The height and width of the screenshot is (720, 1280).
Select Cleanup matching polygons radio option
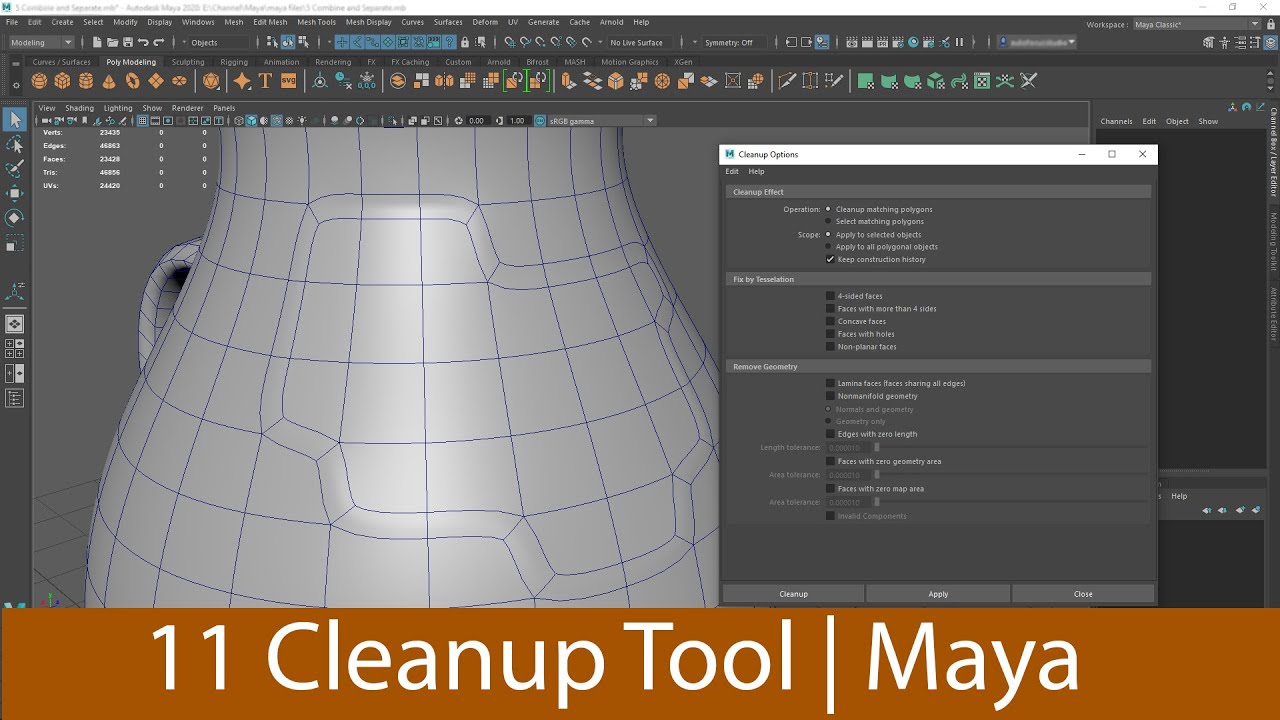[x=828, y=209]
